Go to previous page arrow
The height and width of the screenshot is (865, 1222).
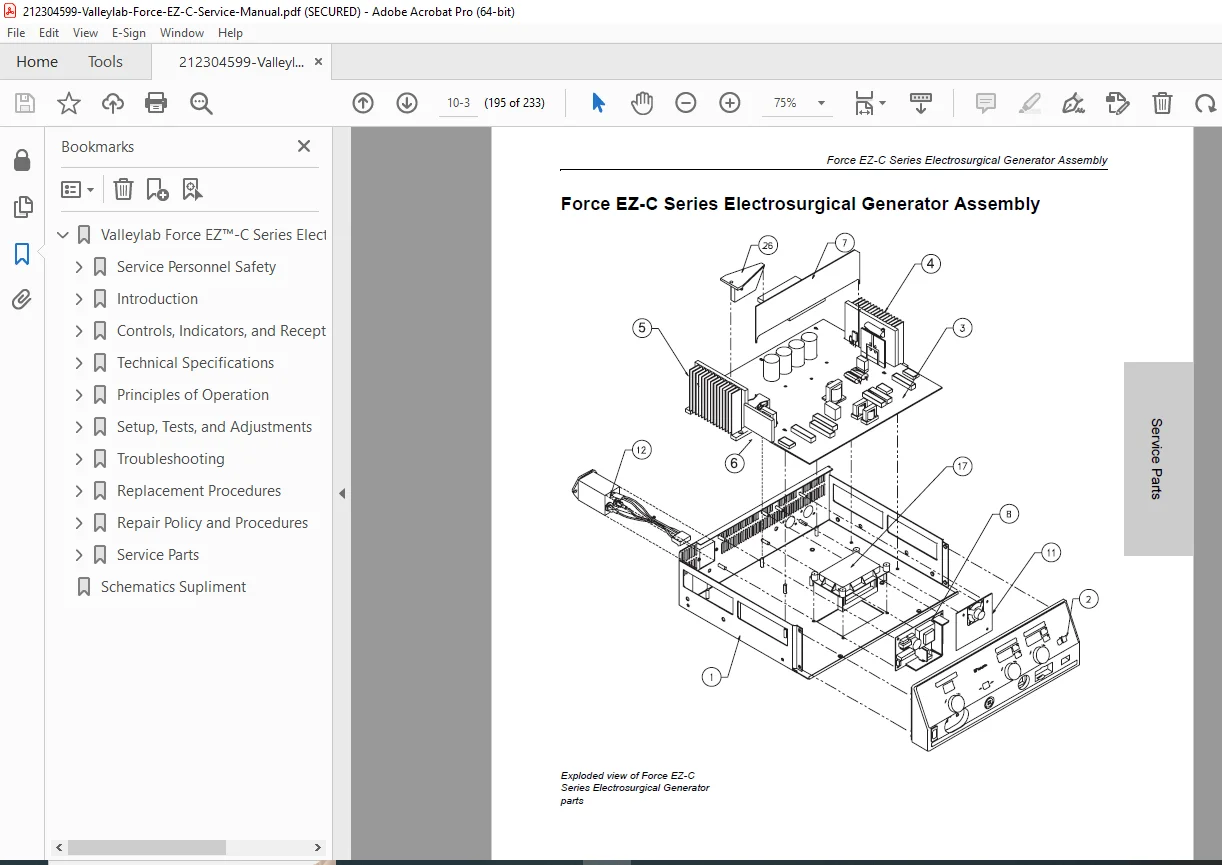tap(363, 103)
